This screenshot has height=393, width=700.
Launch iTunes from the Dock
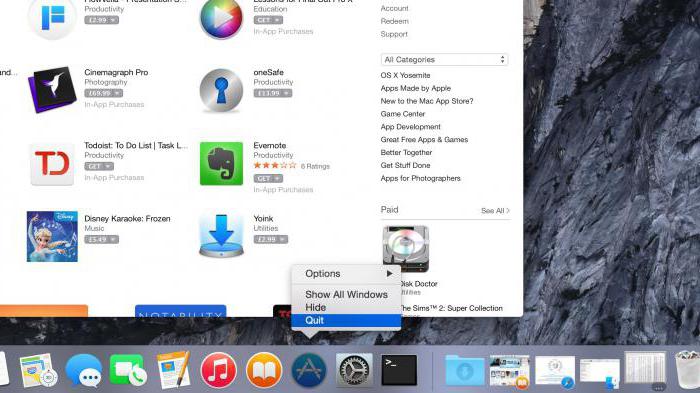219,370
